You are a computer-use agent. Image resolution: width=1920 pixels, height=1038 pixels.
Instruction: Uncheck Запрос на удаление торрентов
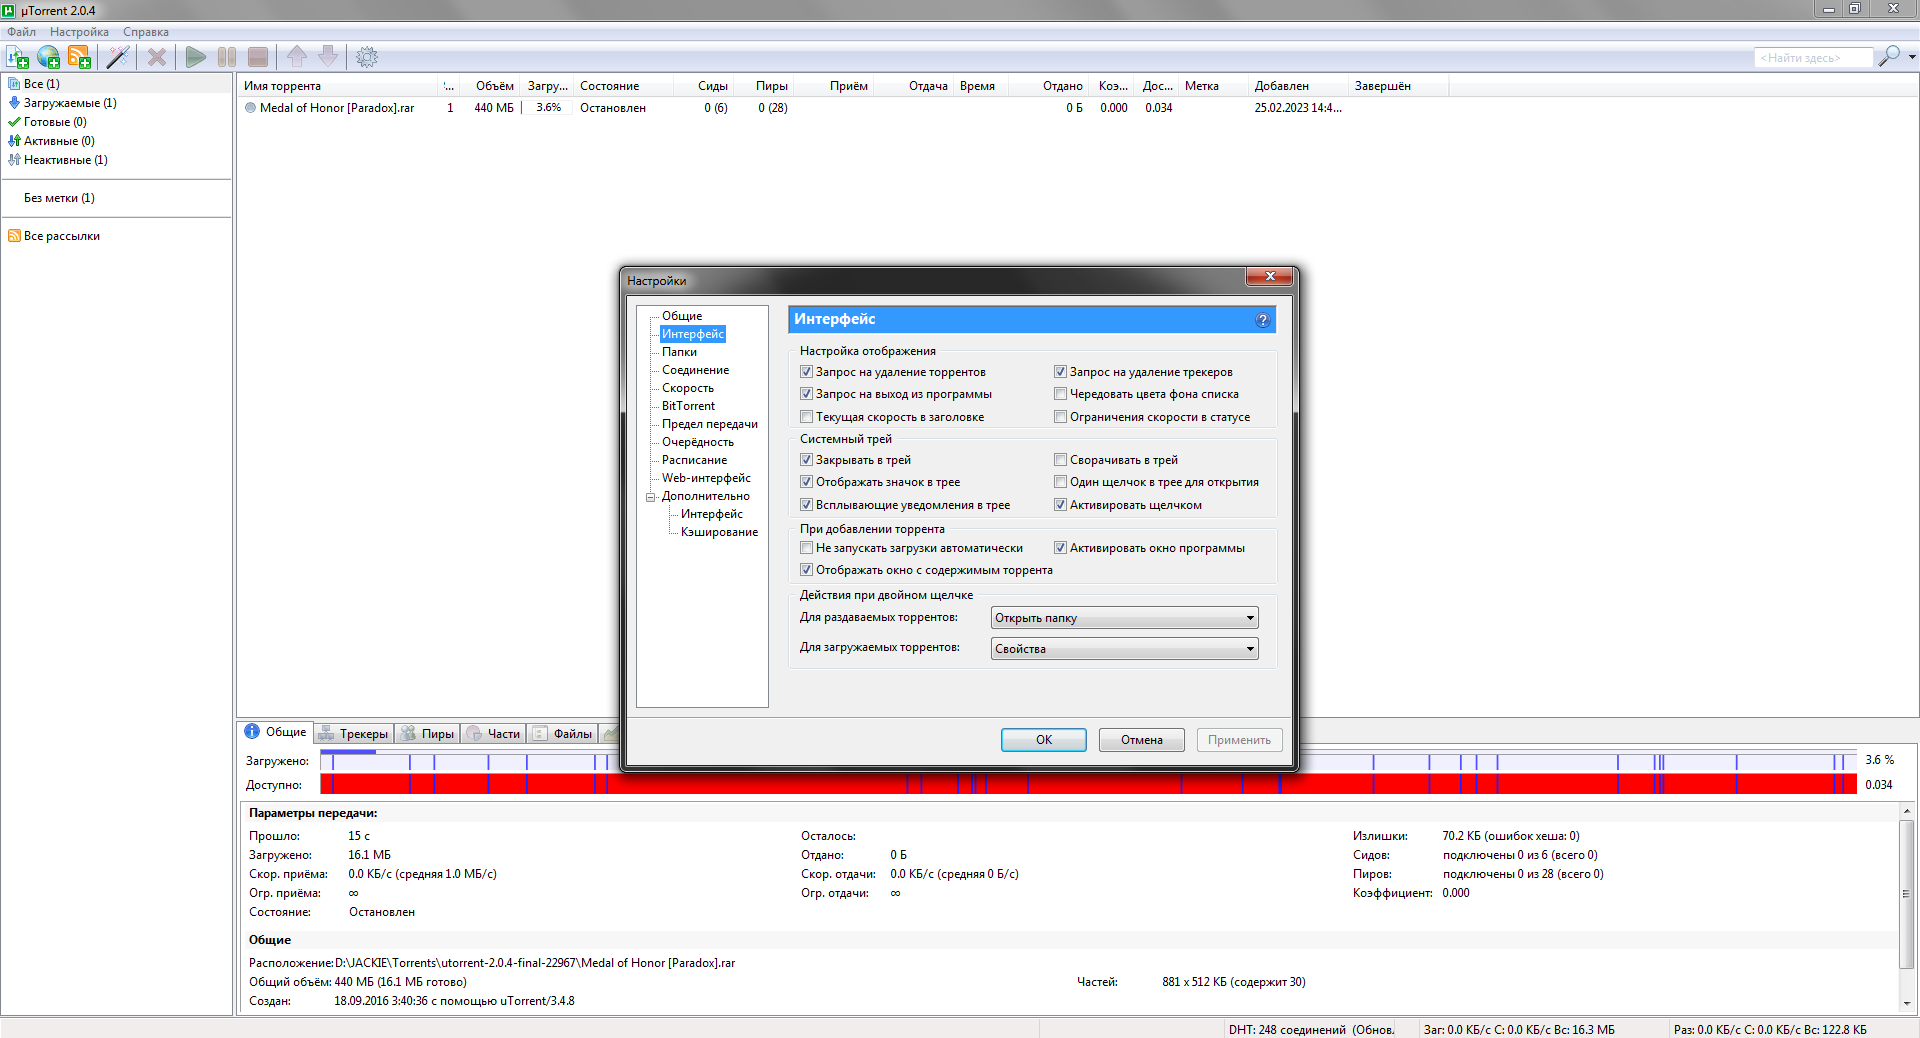(x=806, y=372)
